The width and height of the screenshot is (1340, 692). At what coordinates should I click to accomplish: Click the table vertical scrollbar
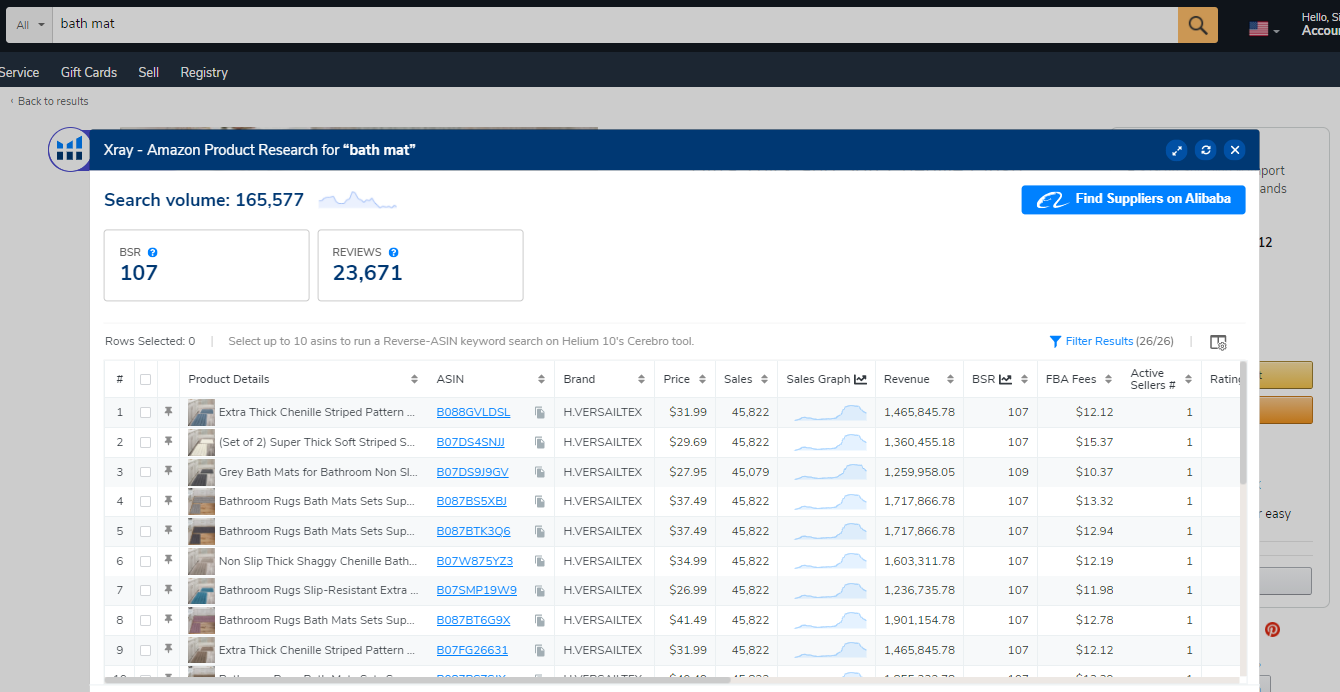(1244, 424)
